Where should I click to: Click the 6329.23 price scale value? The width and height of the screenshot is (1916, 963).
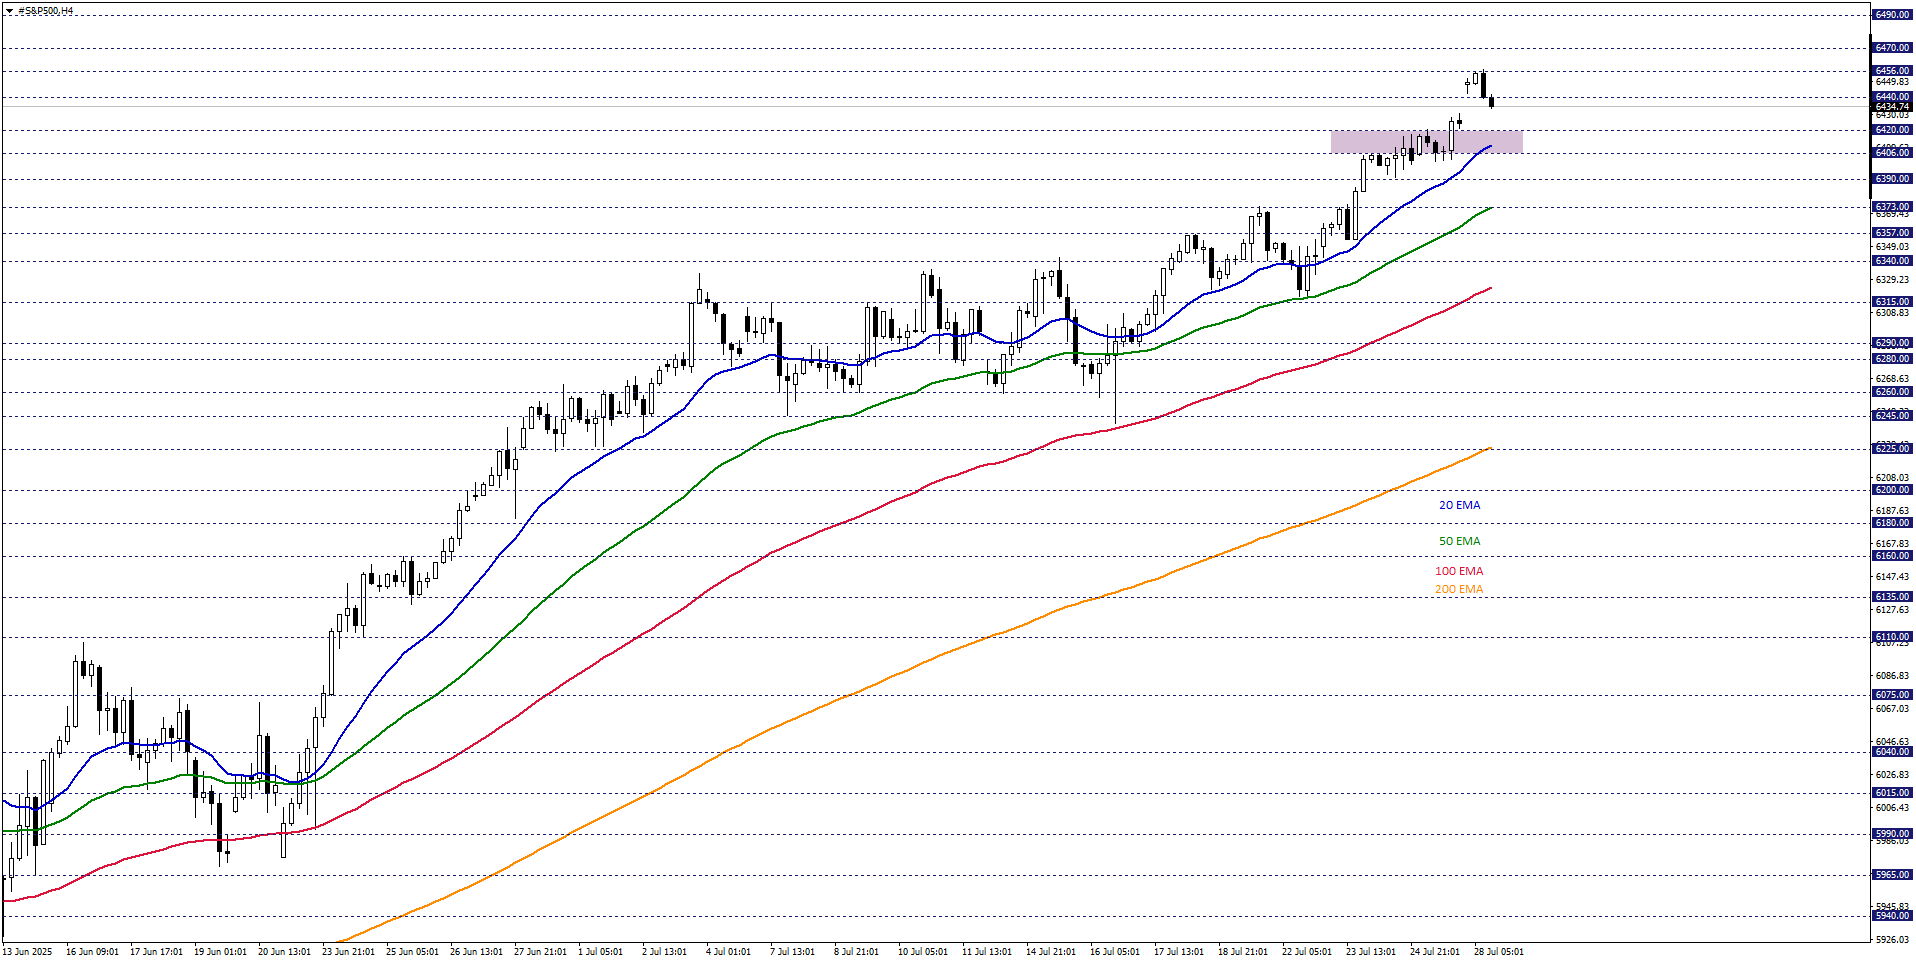point(1892,280)
